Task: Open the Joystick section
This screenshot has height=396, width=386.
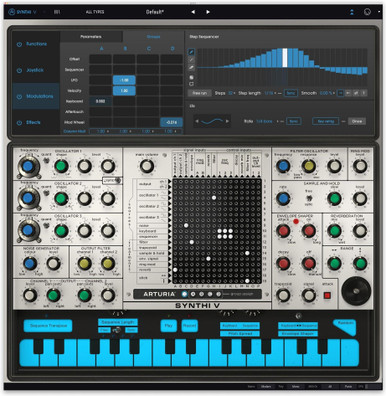Action: click(35, 70)
